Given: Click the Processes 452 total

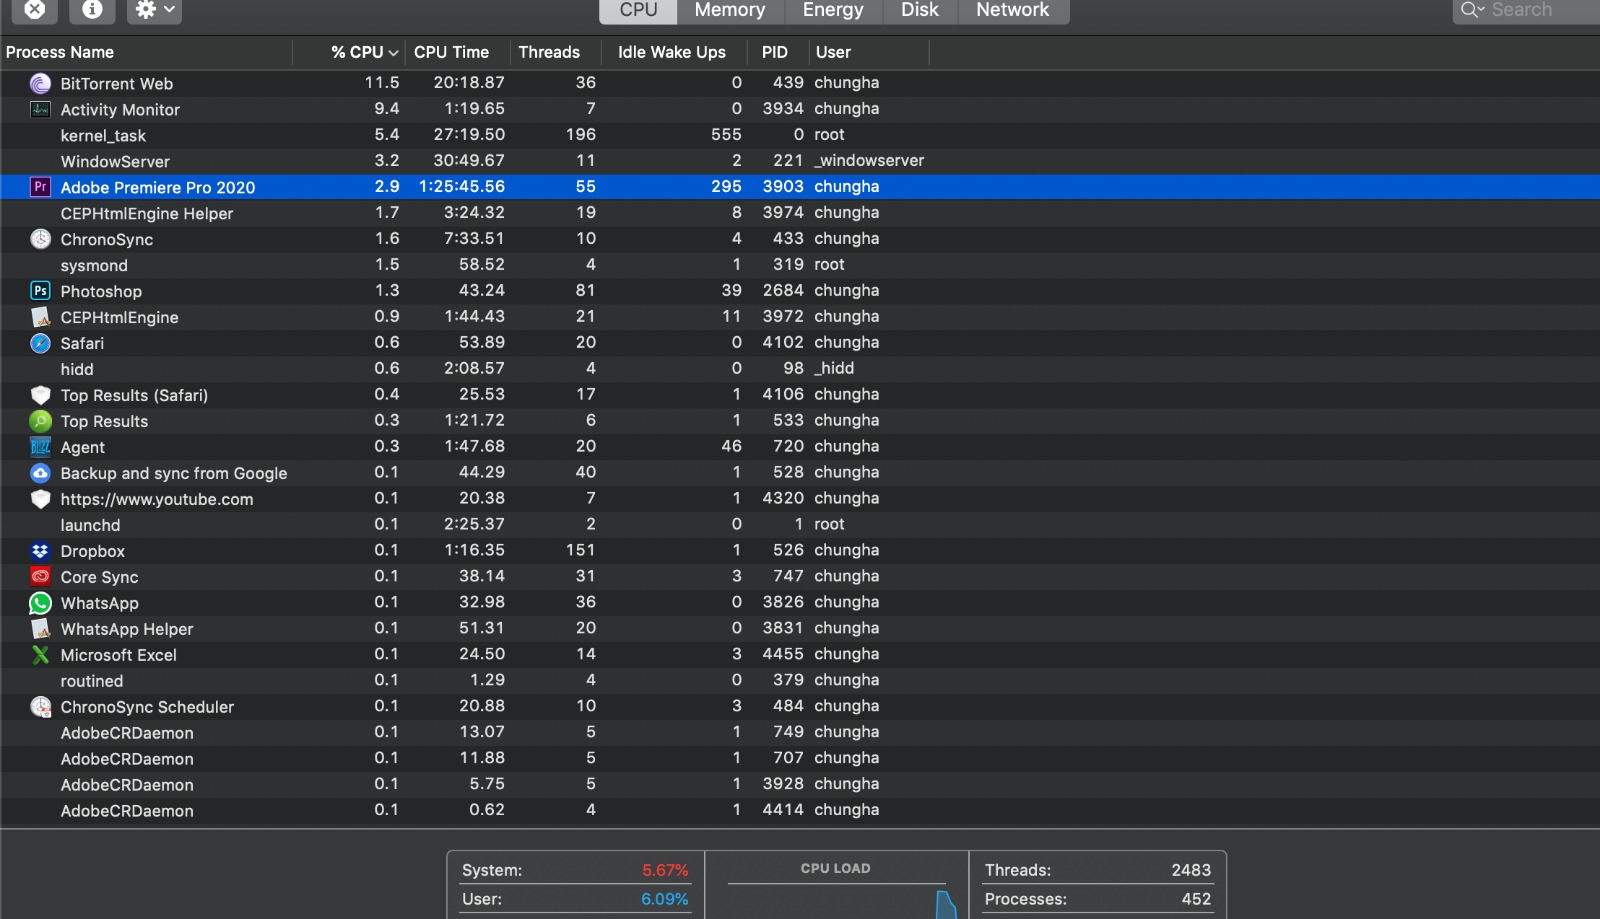Looking at the screenshot, I should coord(1098,899).
